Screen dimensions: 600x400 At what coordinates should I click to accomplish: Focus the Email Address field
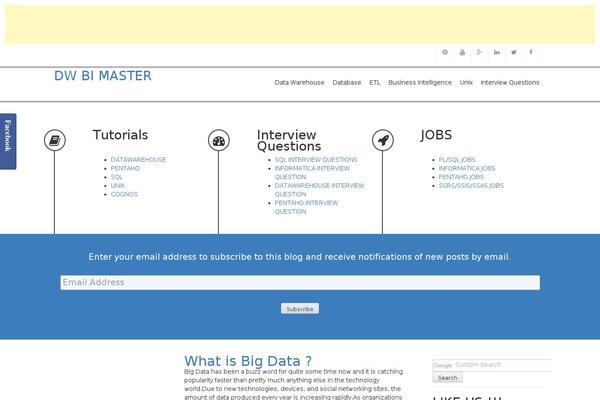[x=300, y=282]
